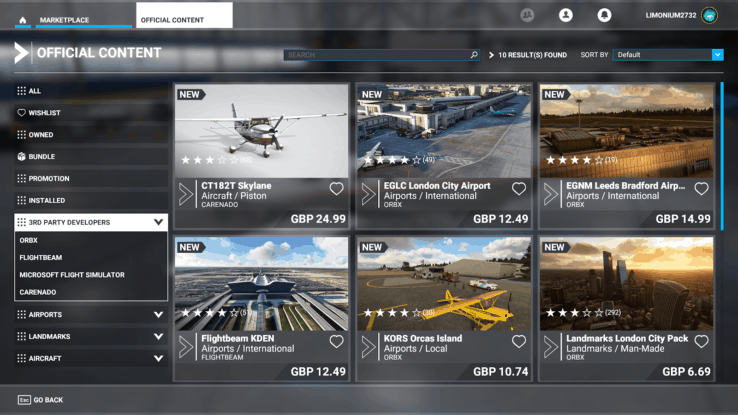Add KORS Orcas Island to wishlist
Image resolution: width=738 pixels, height=415 pixels.
point(519,342)
